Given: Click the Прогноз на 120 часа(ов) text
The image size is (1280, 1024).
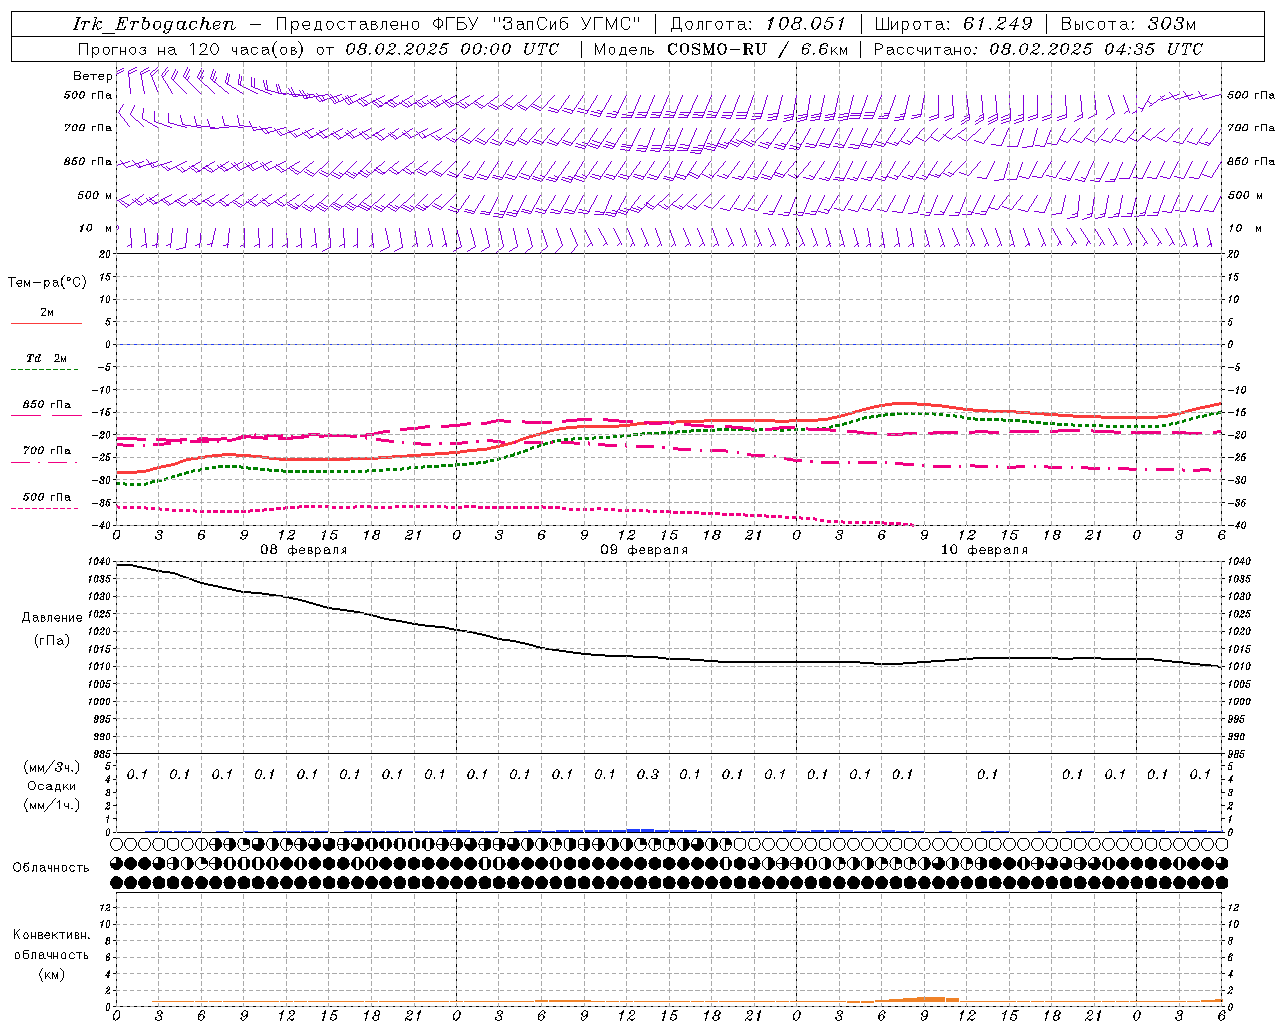Looking at the screenshot, I should pyautogui.click(x=192, y=49).
